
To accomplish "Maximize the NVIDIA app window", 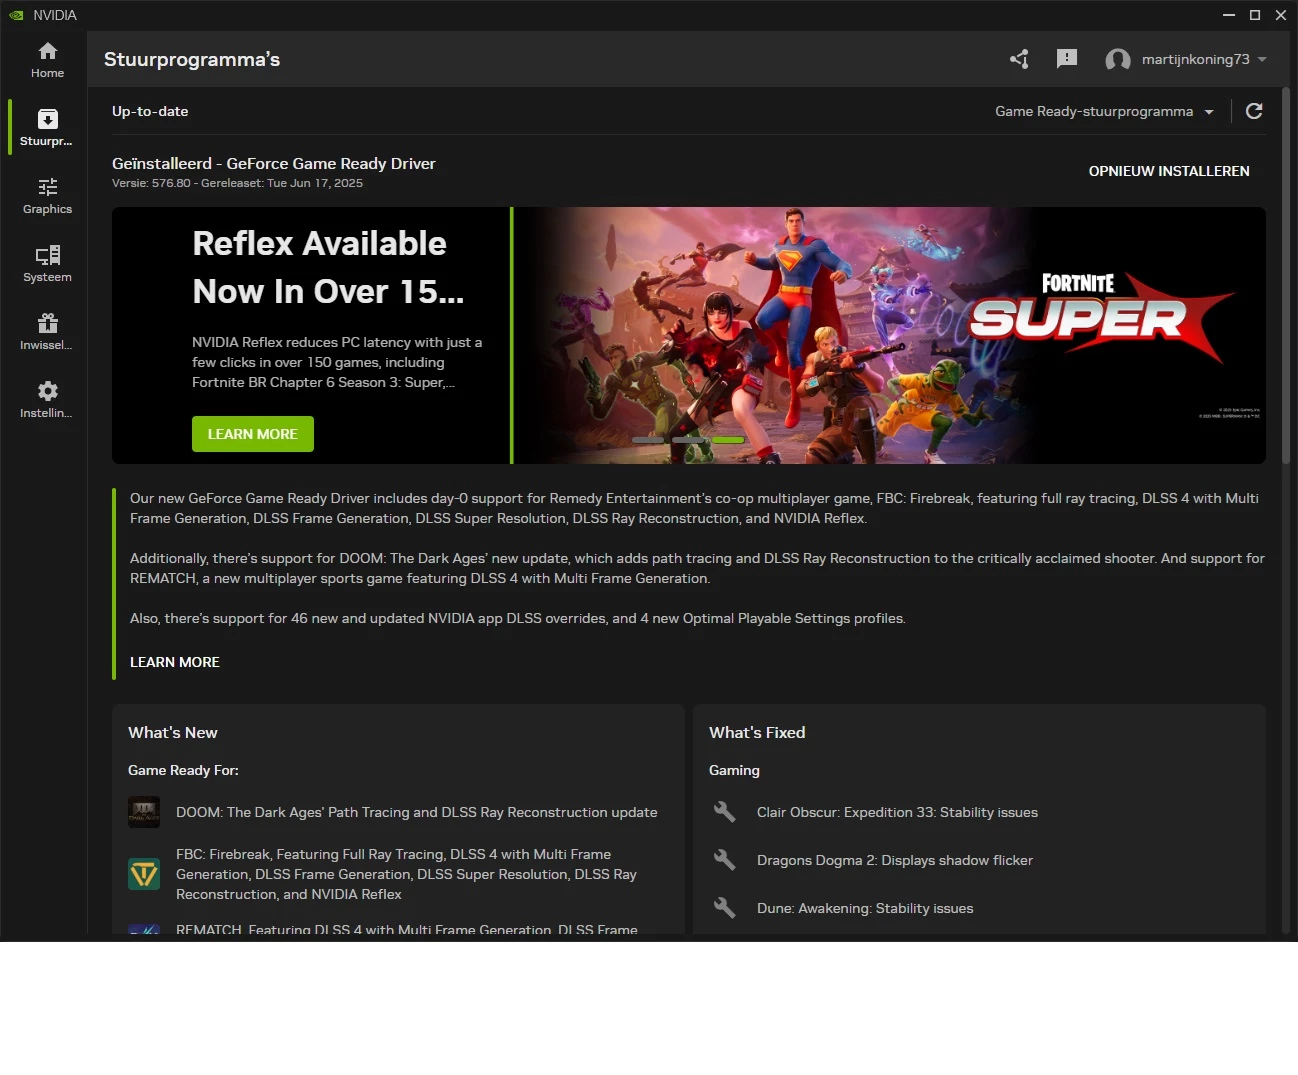I will [1255, 15].
